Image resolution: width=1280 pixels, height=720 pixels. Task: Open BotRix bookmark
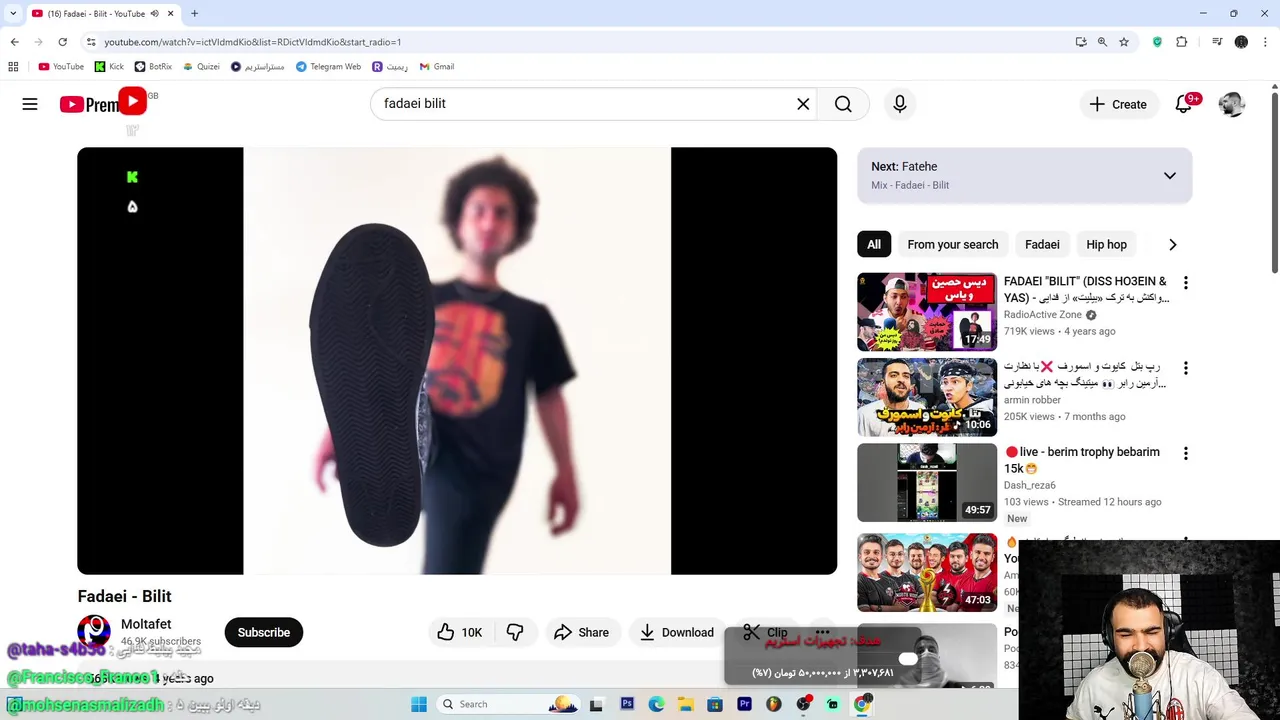pos(153,67)
